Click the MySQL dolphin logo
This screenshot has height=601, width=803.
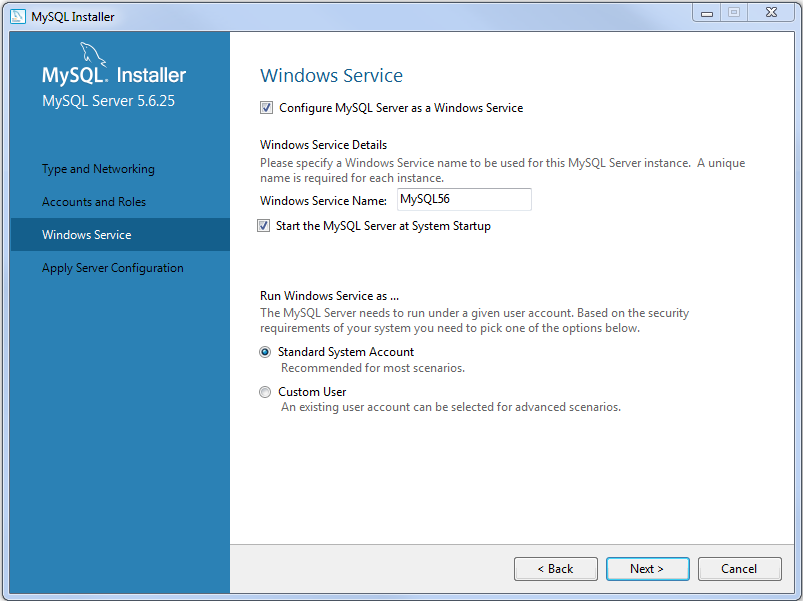93,54
